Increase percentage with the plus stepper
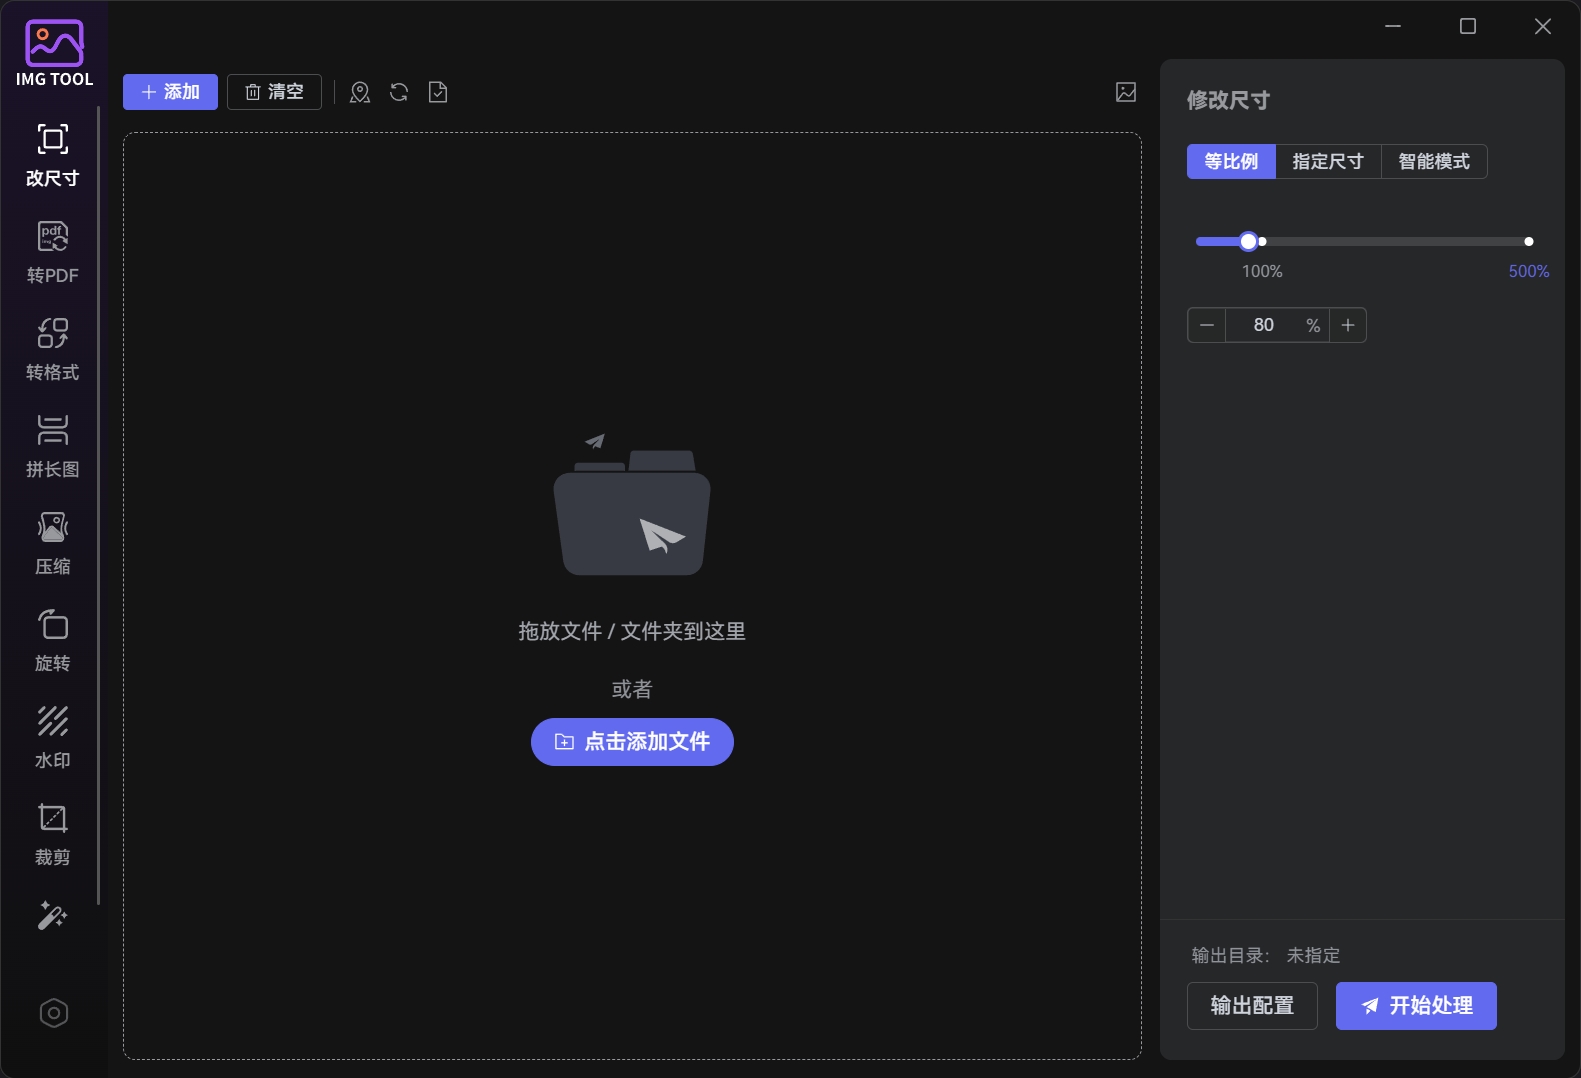This screenshot has height=1078, width=1581. click(1348, 325)
